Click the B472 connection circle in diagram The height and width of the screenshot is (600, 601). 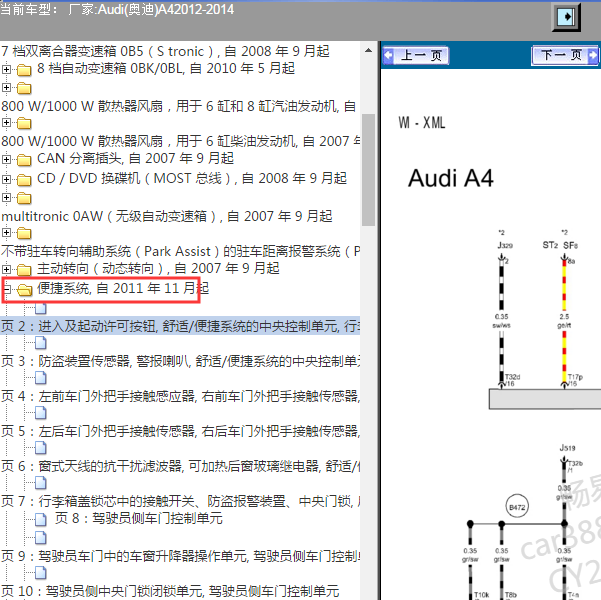517,507
